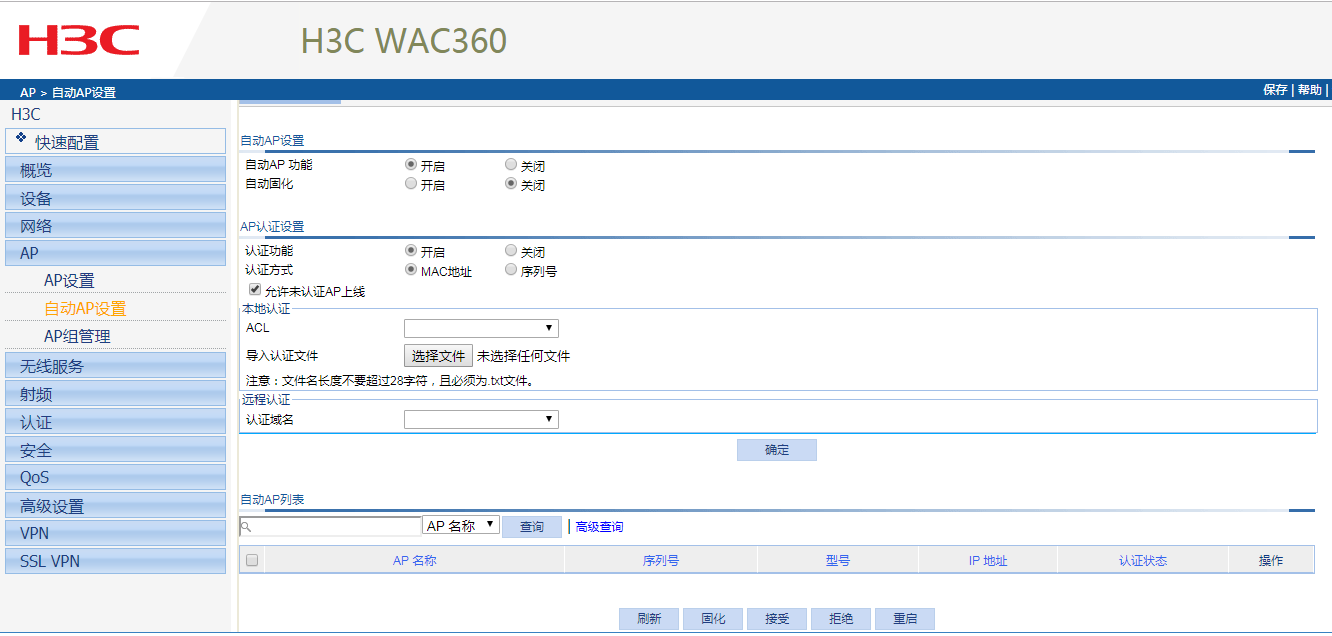Click the 保存 link in the top bar
This screenshot has height=636, width=1332.
(1275, 90)
